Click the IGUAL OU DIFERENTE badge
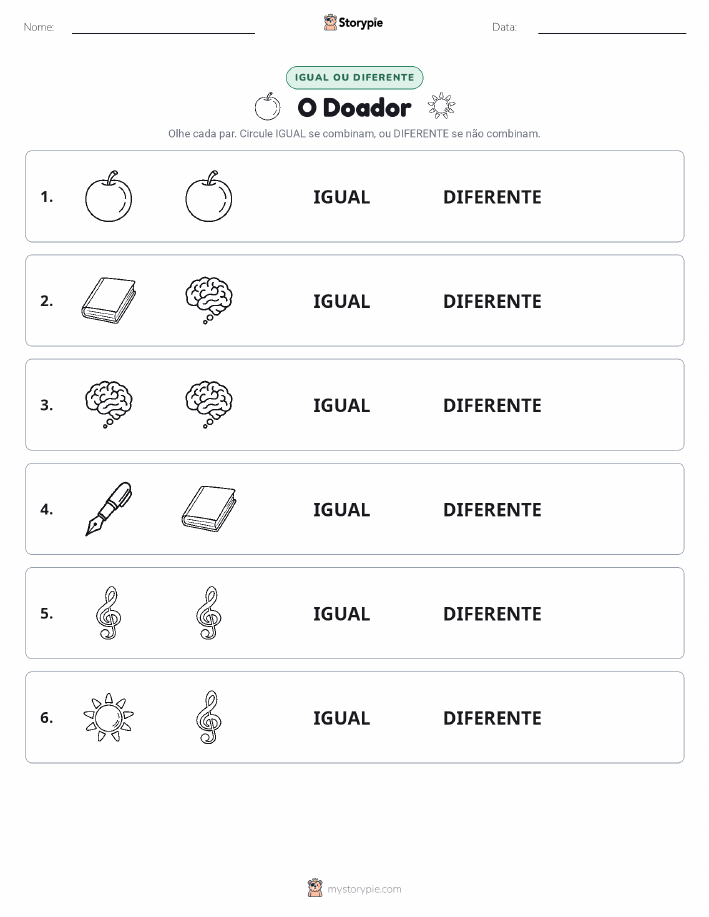Screen dimensions: 709x917 [354, 77]
